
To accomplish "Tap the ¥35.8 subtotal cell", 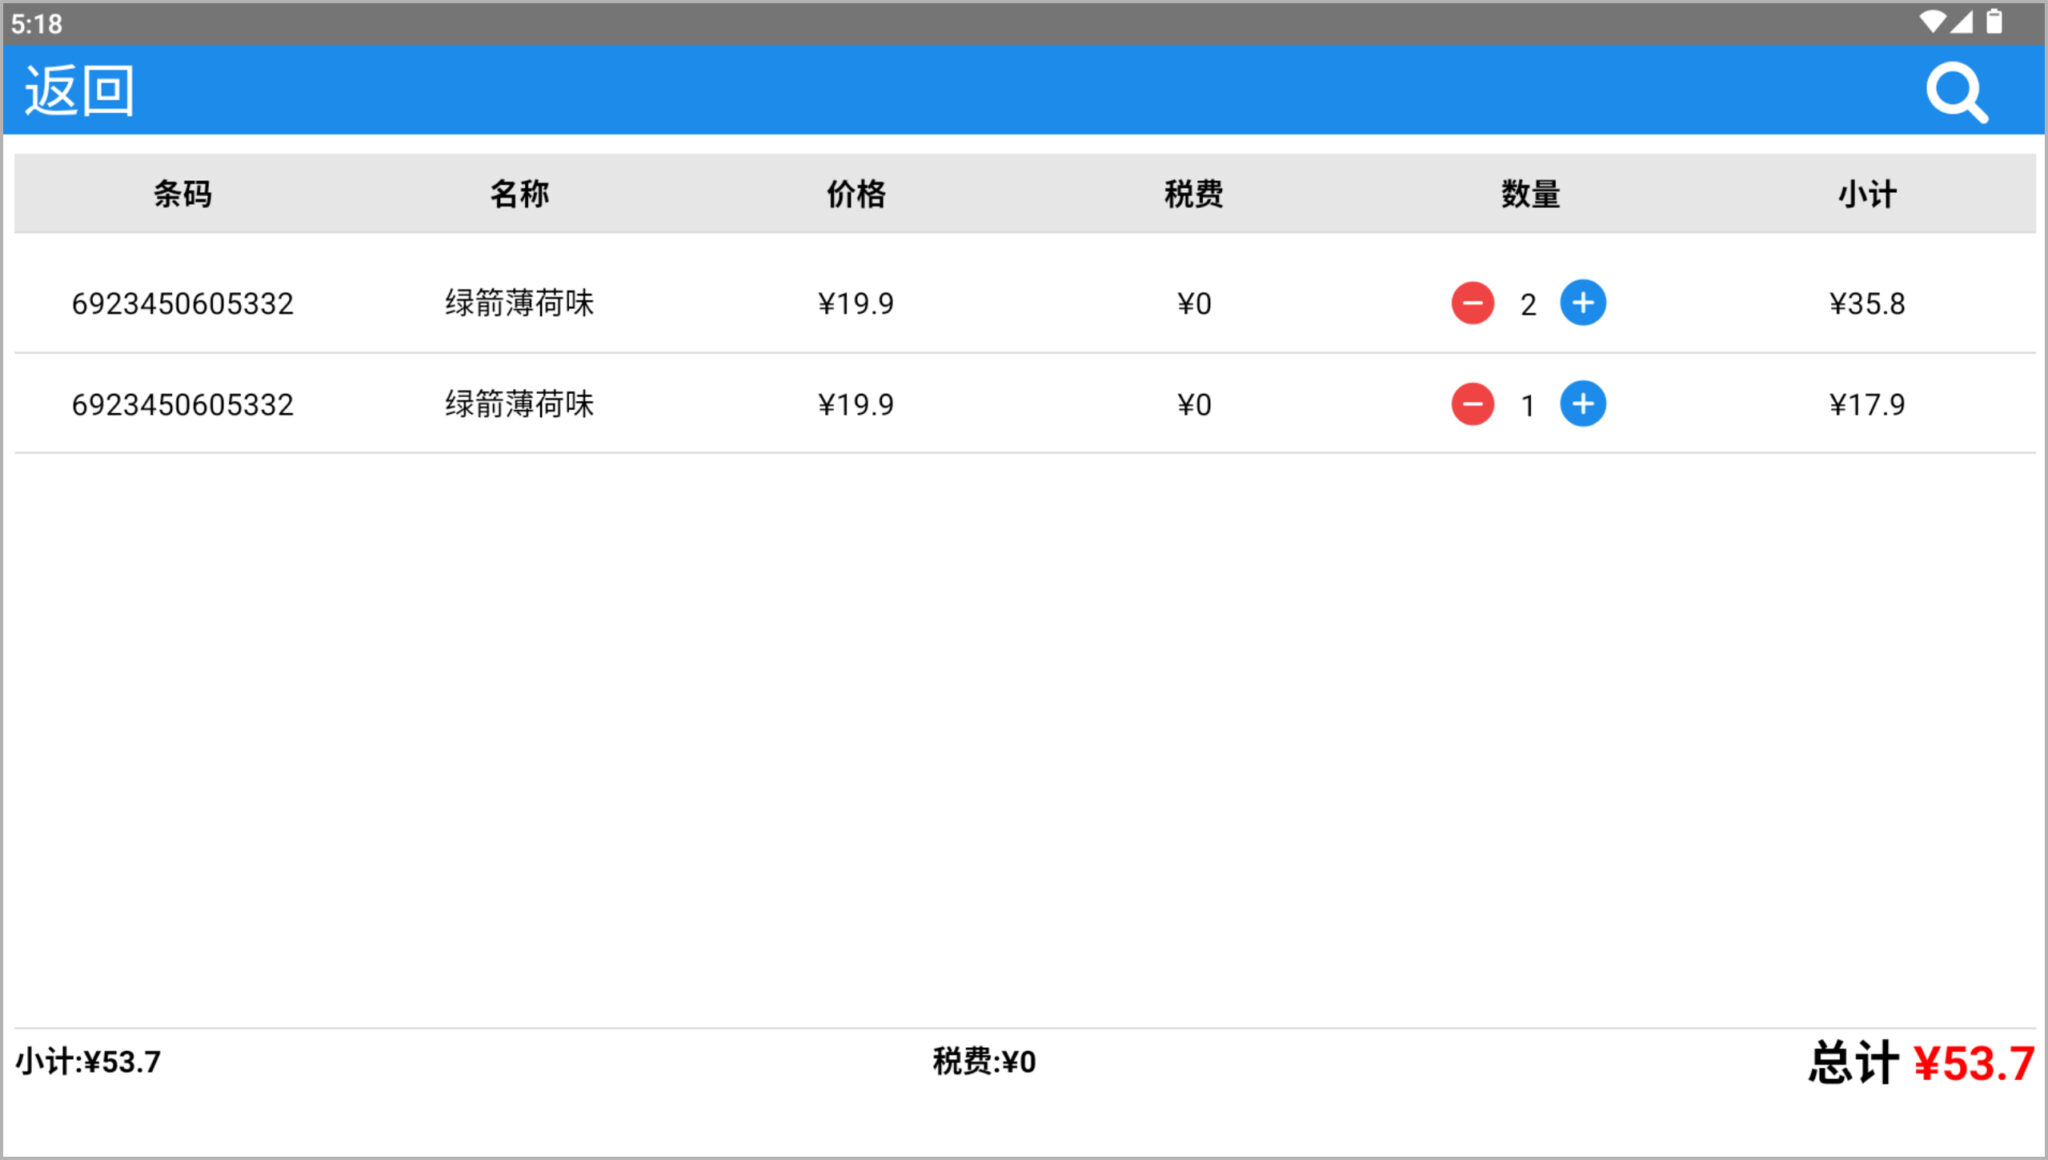I will pyautogui.click(x=1867, y=303).
